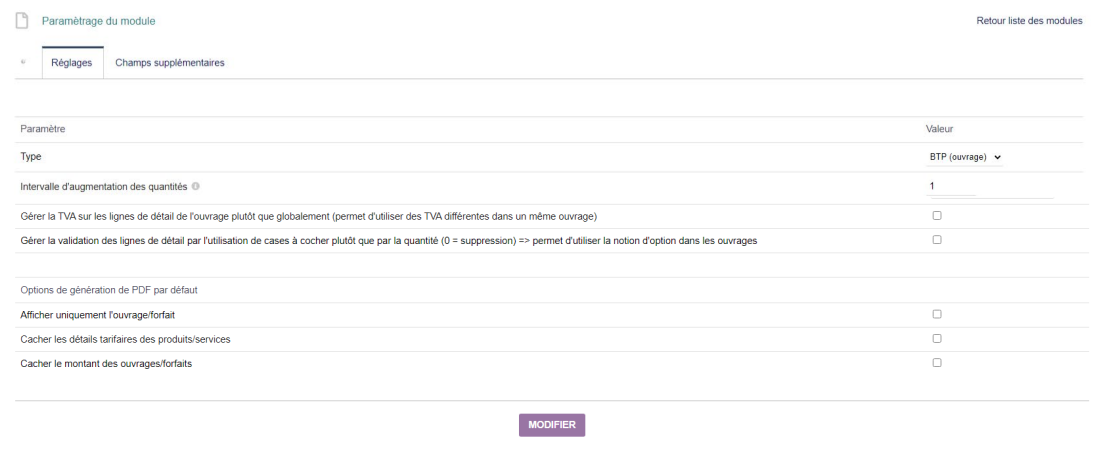
Task: Check Afficher uniquement l'ouvrage/forfait
Action: click(936, 314)
